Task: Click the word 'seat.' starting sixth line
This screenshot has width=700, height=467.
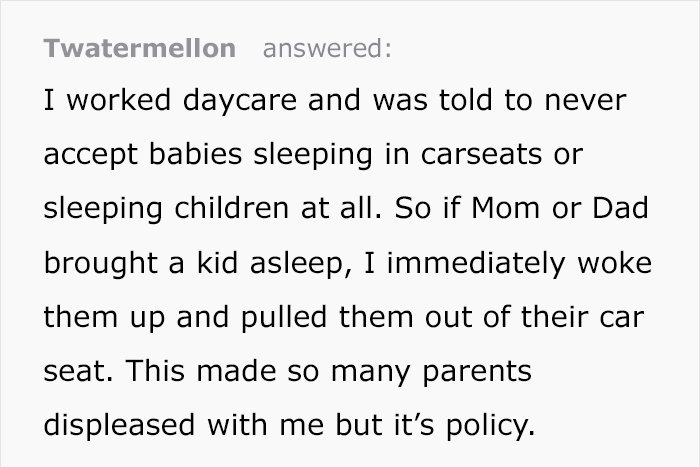Action: 78,372
